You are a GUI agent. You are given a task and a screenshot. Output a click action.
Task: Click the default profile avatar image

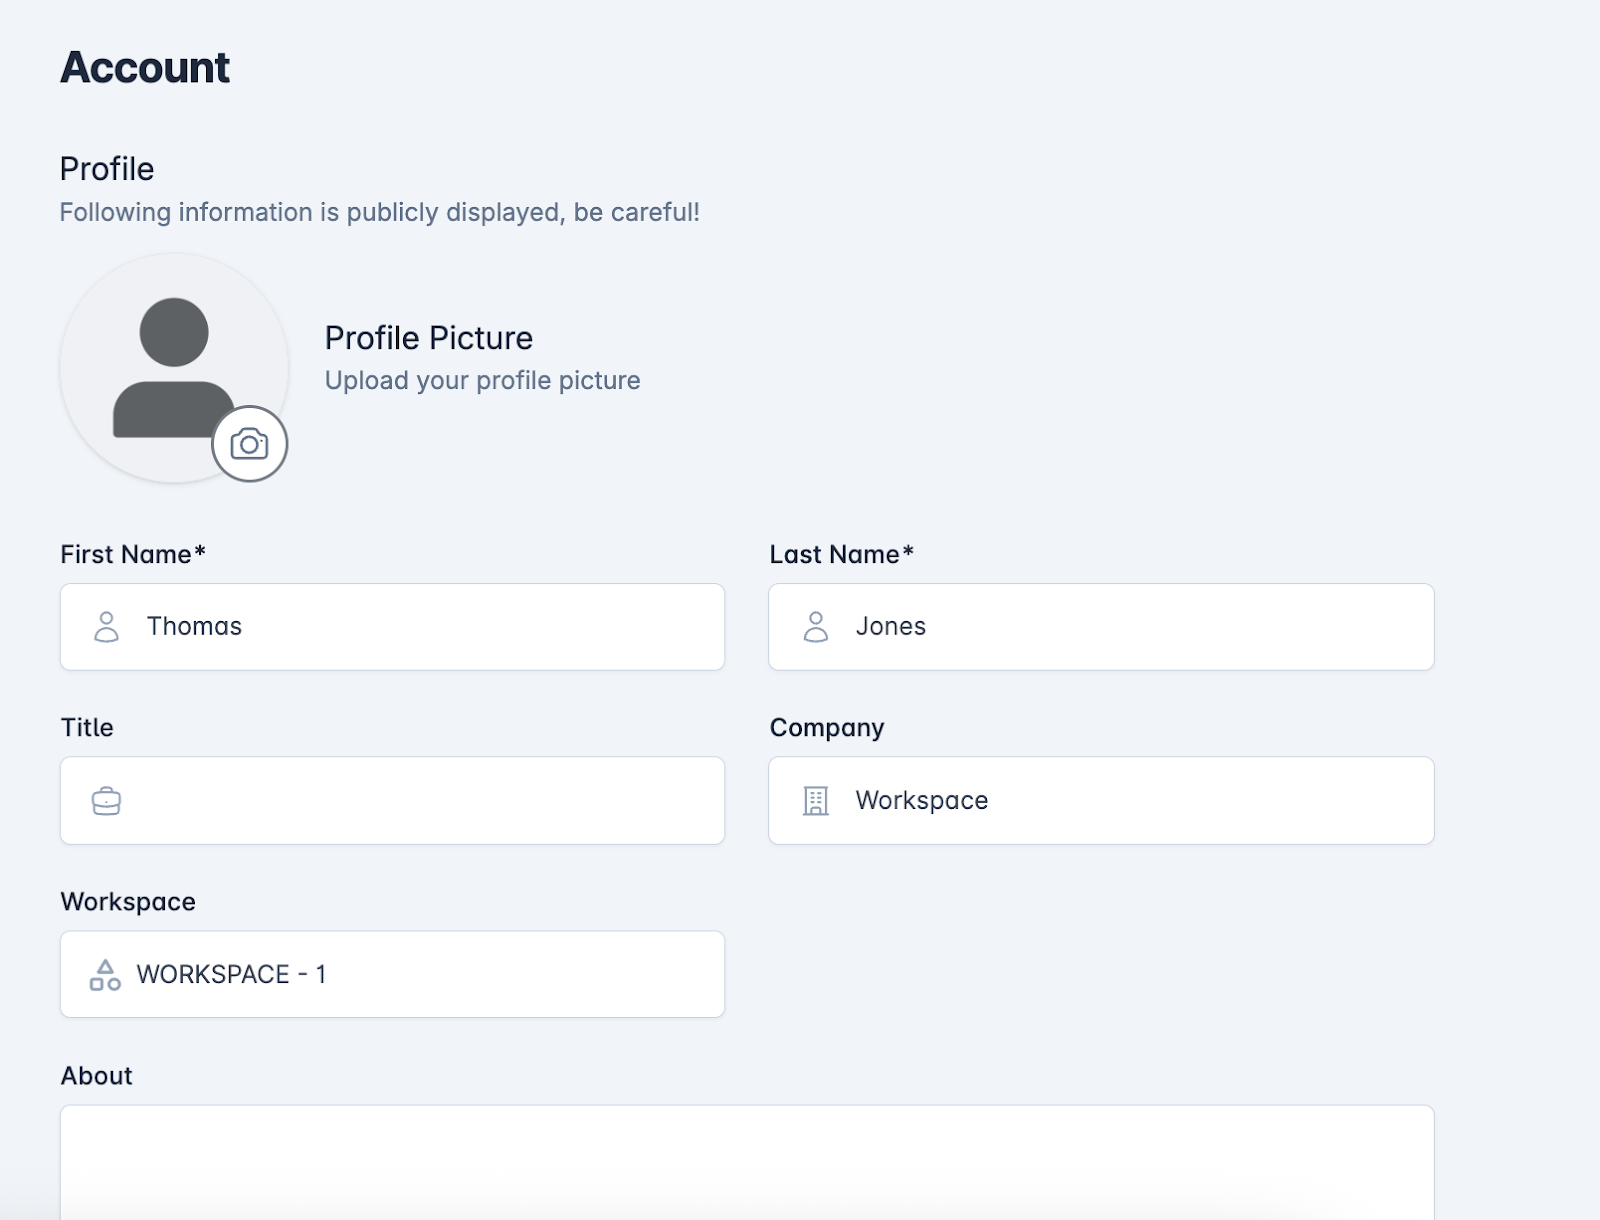(x=174, y=368)
